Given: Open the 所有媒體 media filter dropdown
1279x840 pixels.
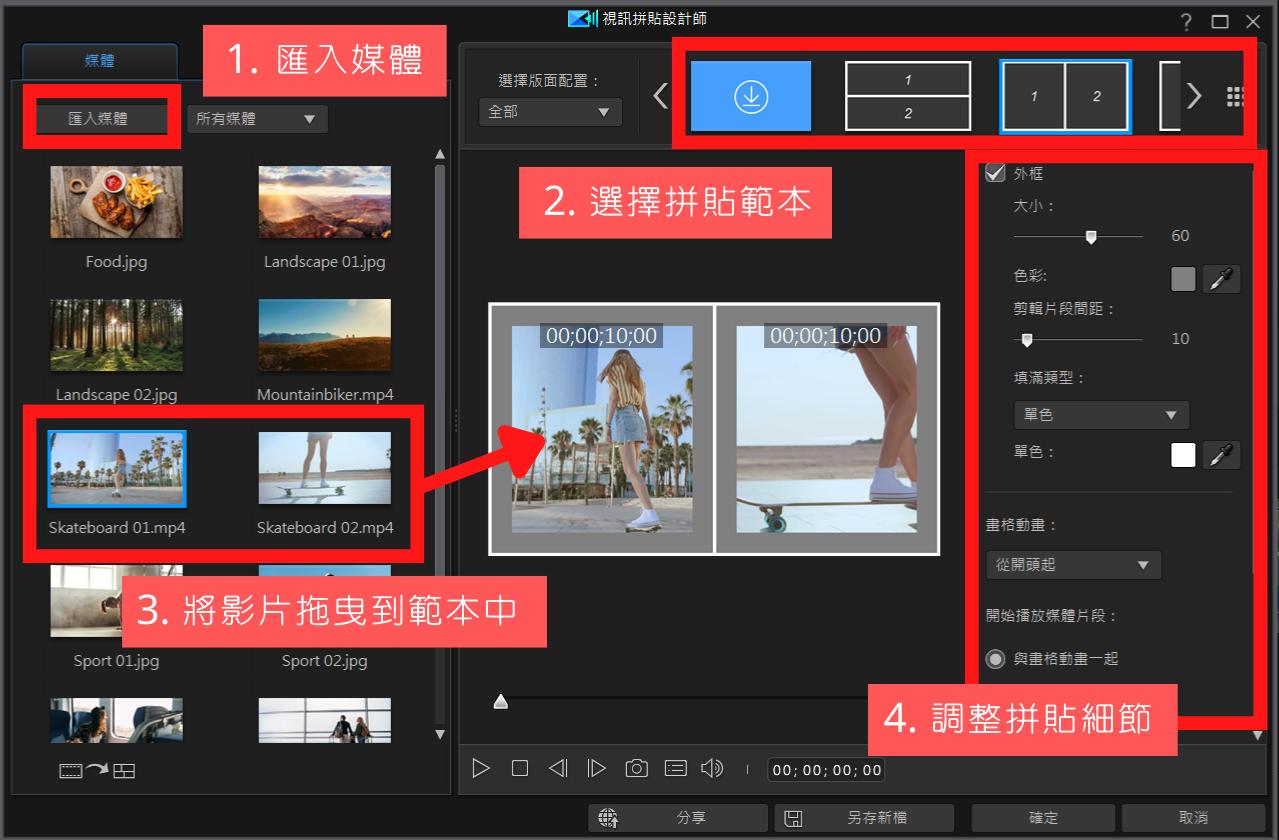Looking at the screenshot, I should (x=257, y=119).
